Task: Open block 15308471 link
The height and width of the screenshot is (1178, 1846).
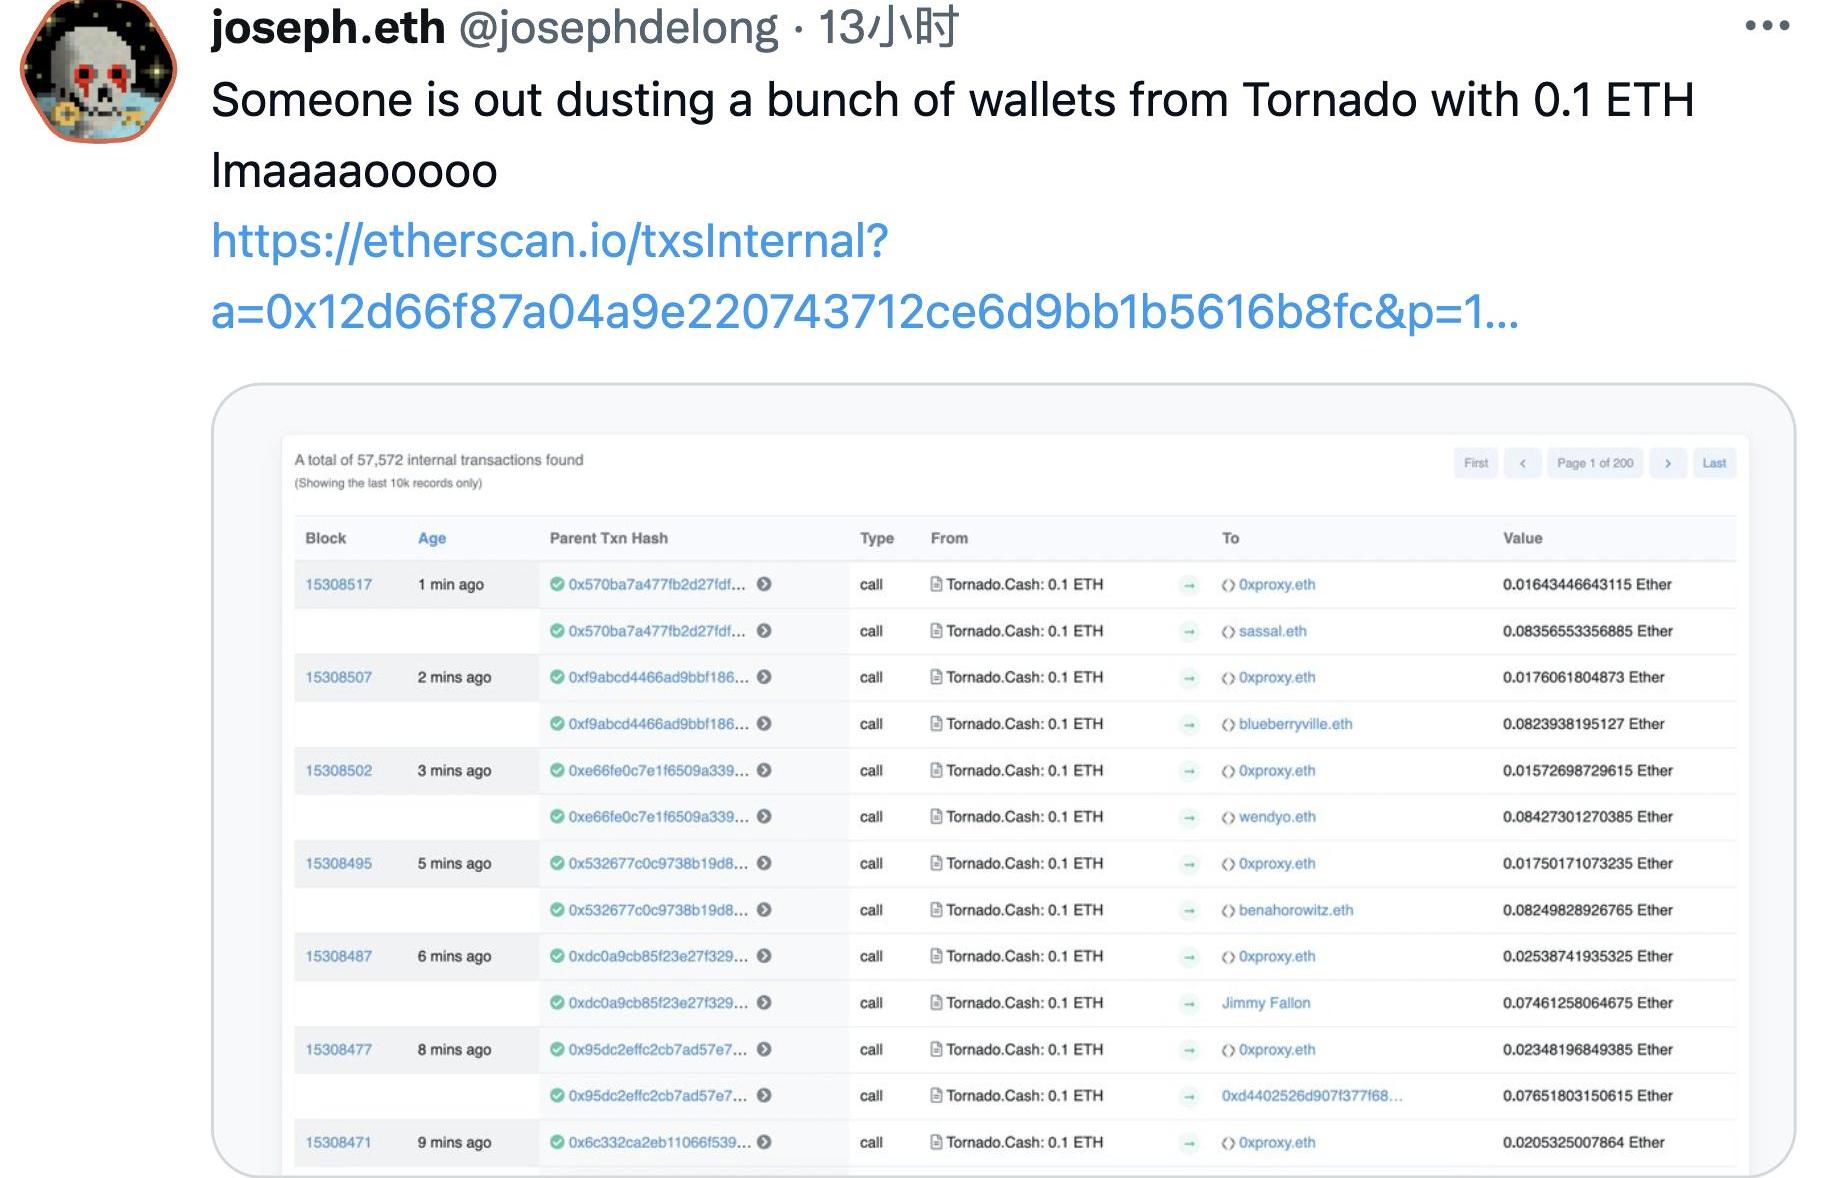Action: 338,1143
